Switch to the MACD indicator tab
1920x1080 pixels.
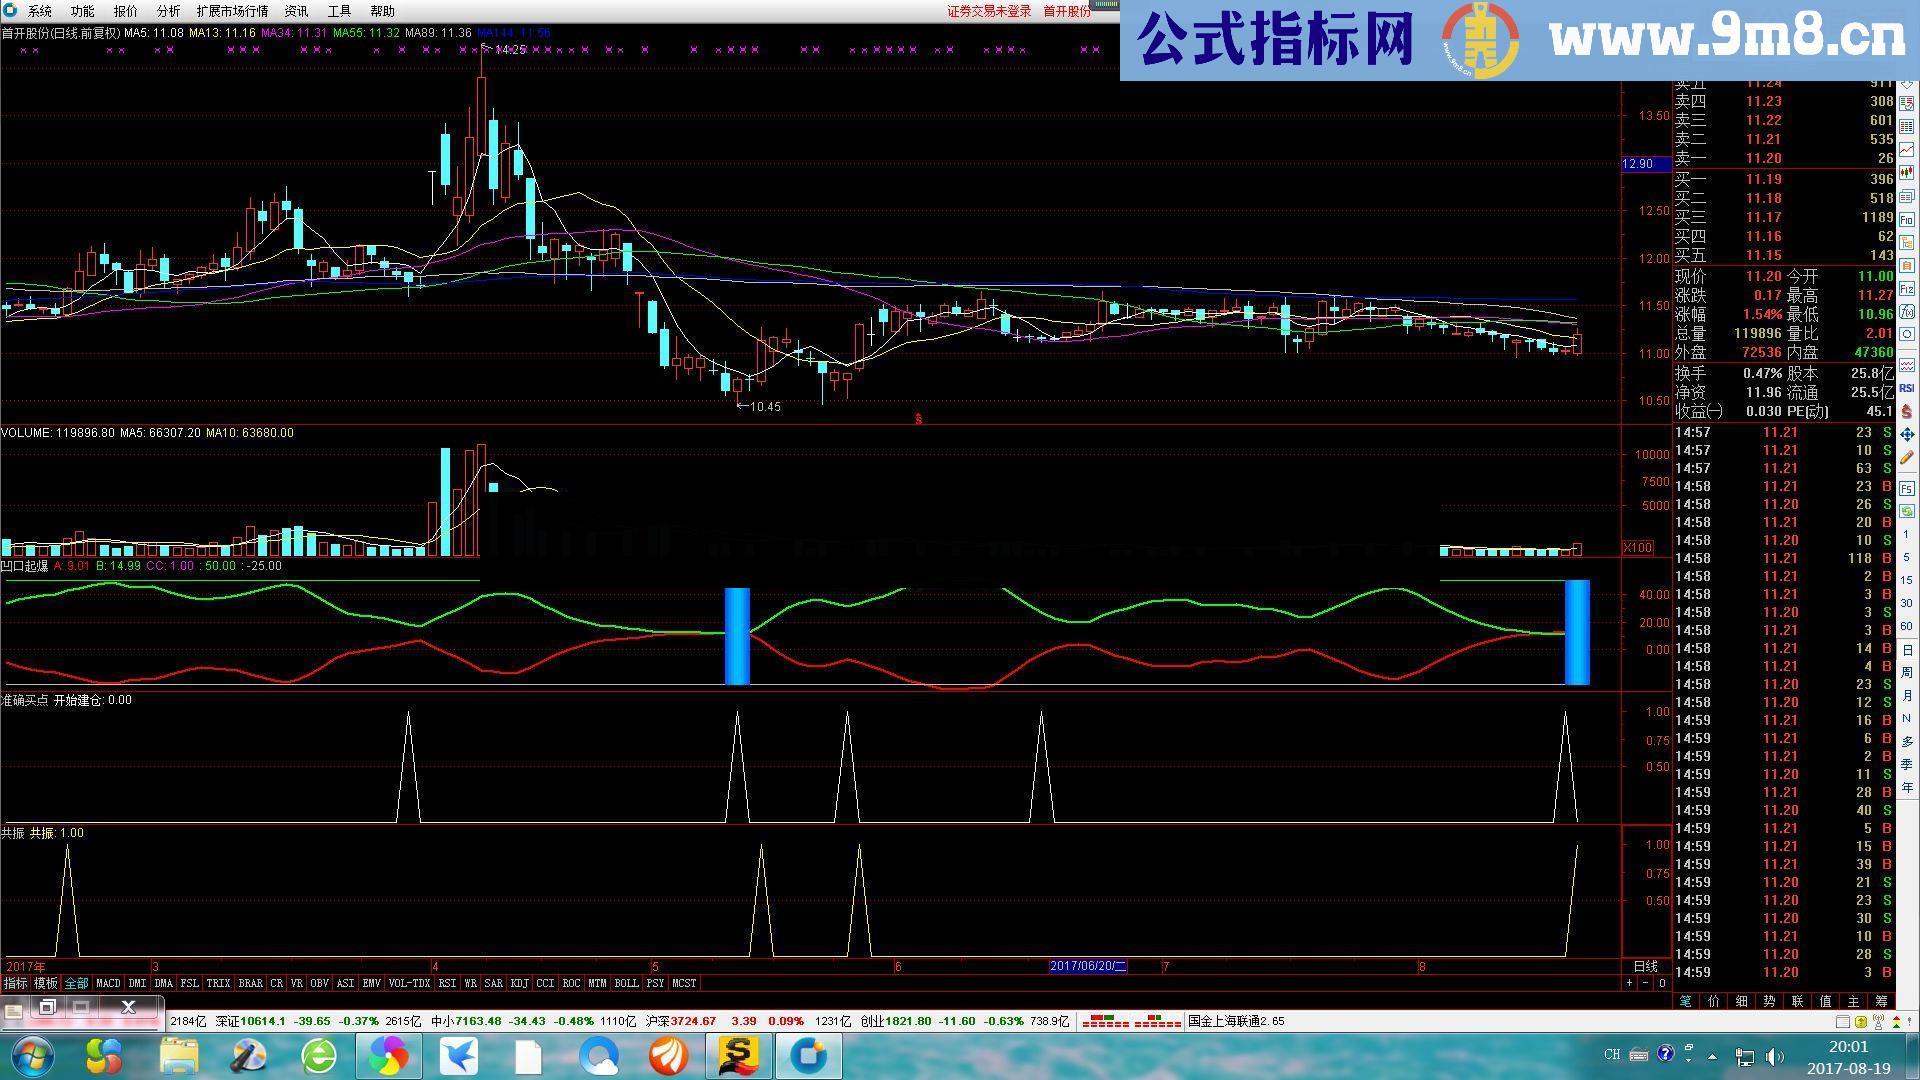[108, 983]
